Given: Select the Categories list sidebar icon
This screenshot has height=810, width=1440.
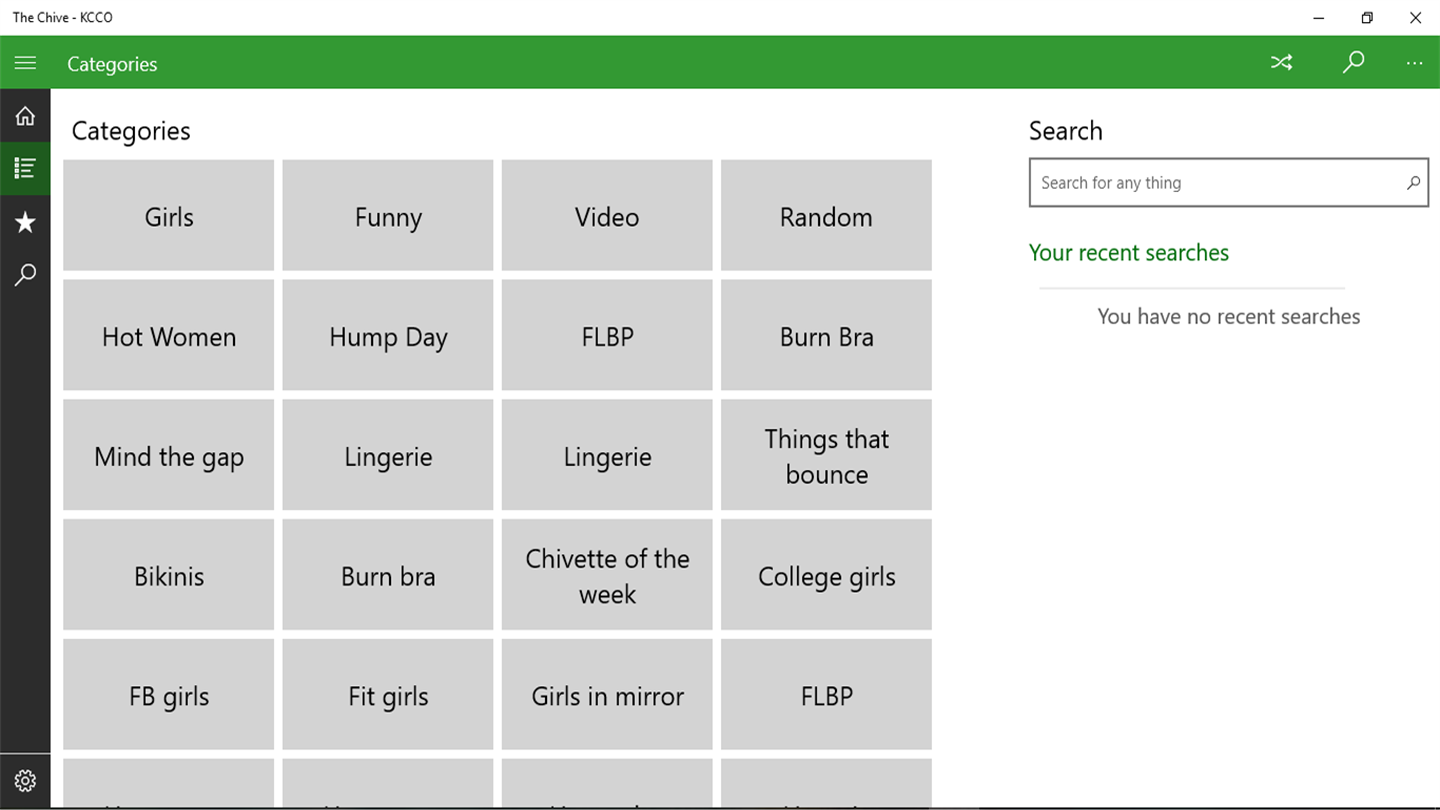Looking at the screenshot, I should 25,168.
